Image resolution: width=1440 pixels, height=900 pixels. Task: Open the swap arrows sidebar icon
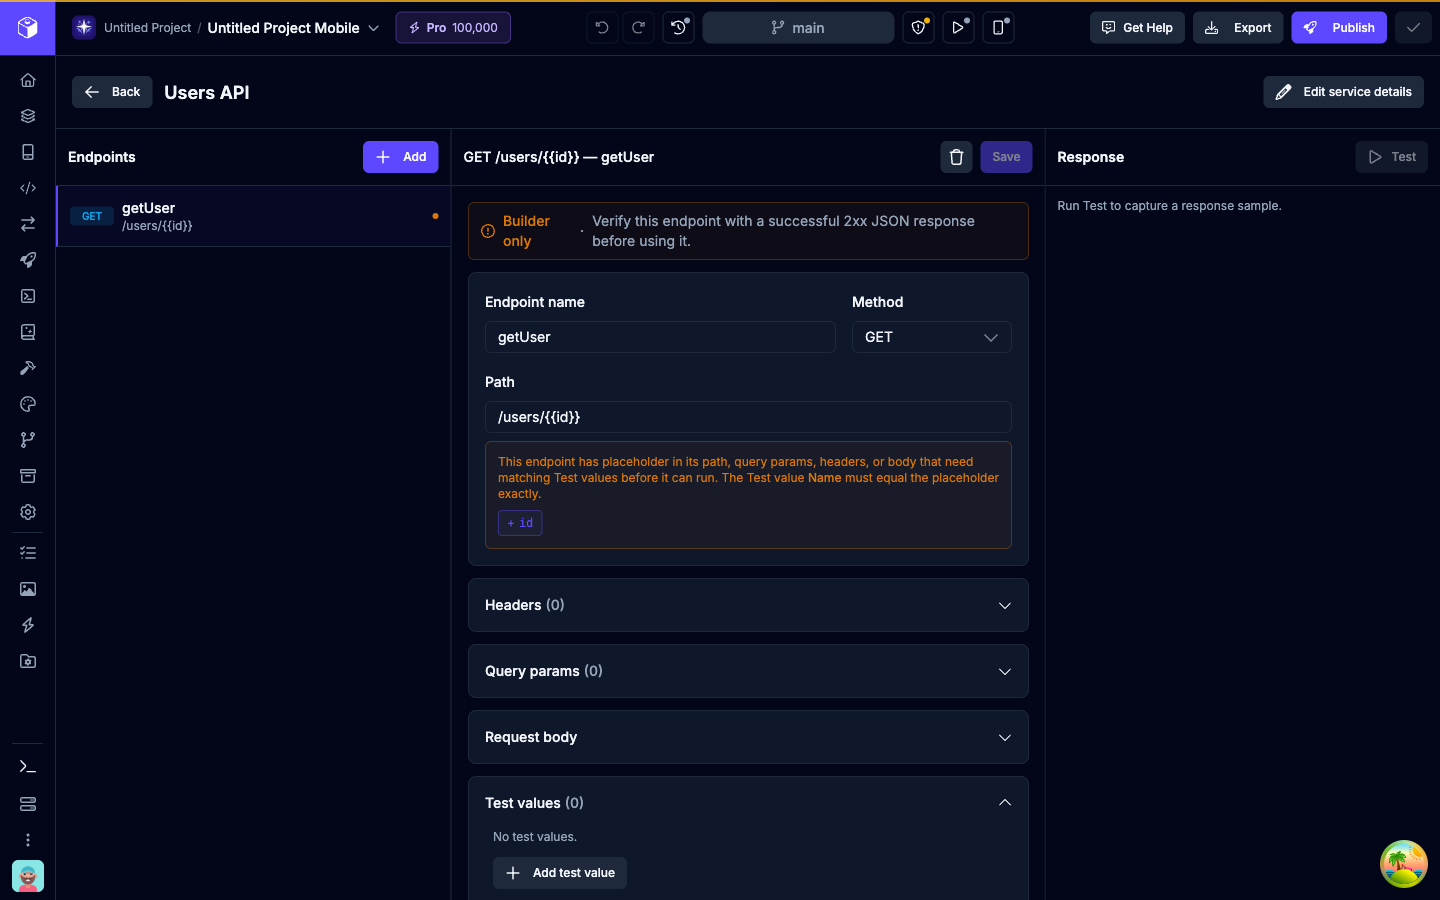pyautogui.click(x=28, y=224)
